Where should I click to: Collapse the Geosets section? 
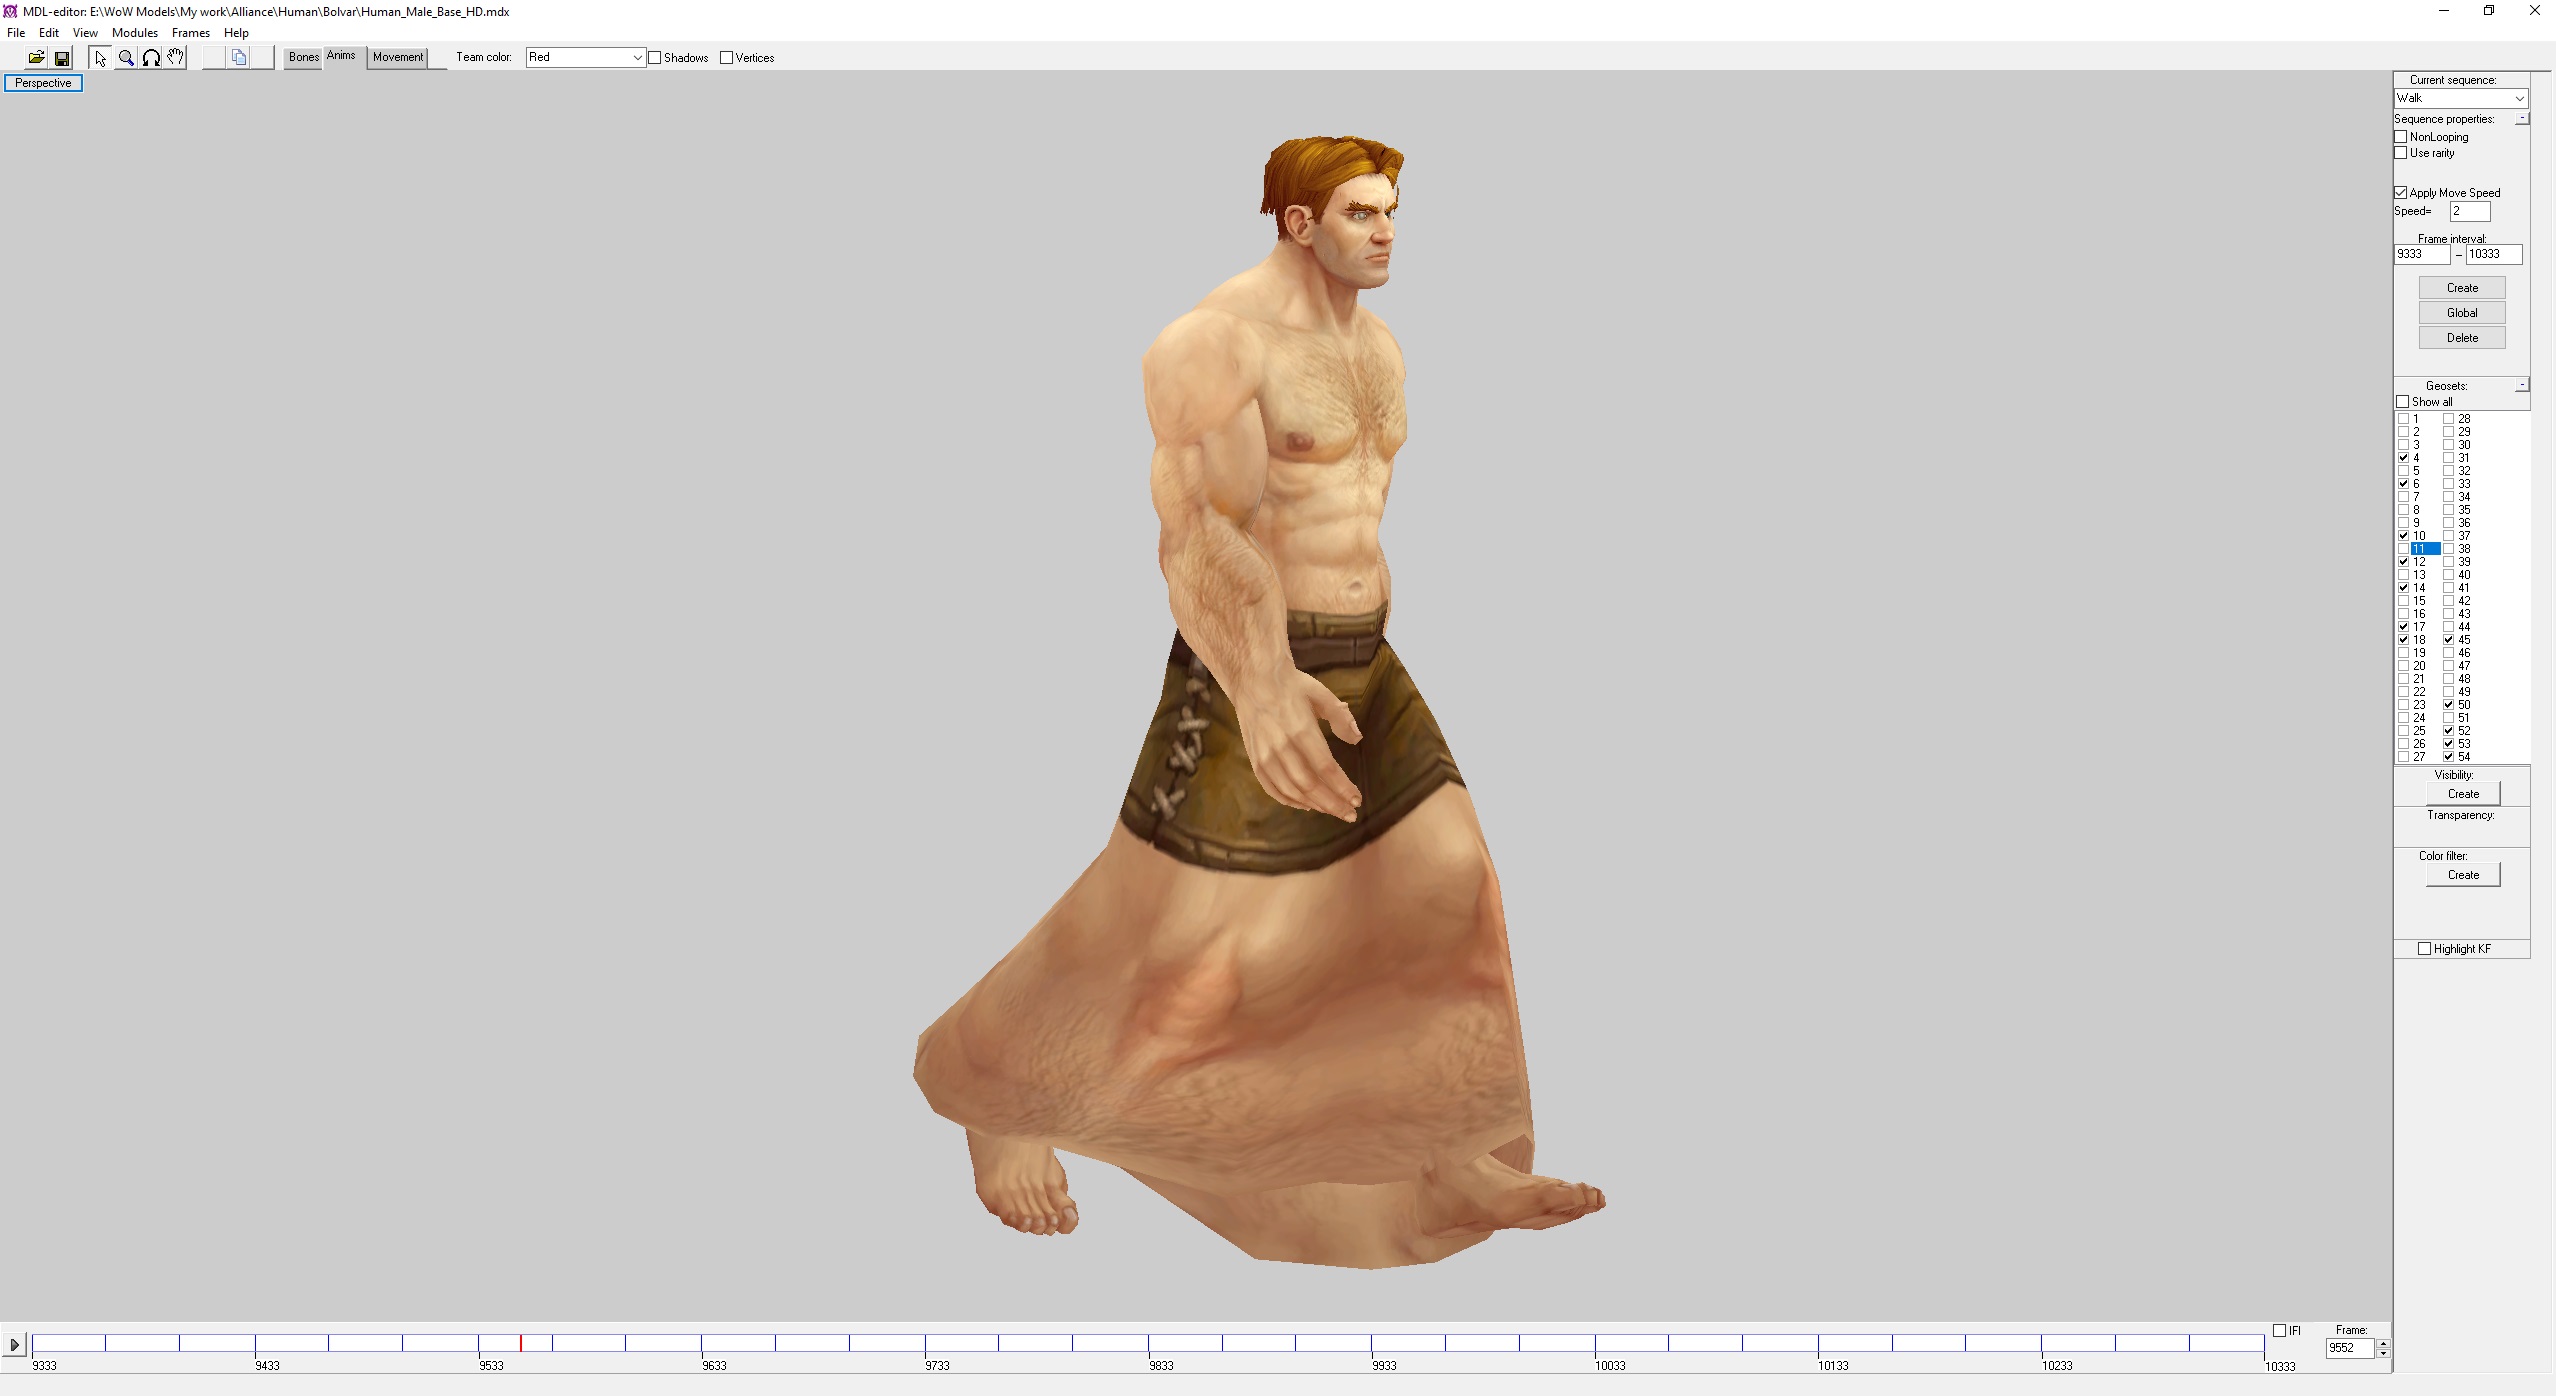[x=2523, y=385]
